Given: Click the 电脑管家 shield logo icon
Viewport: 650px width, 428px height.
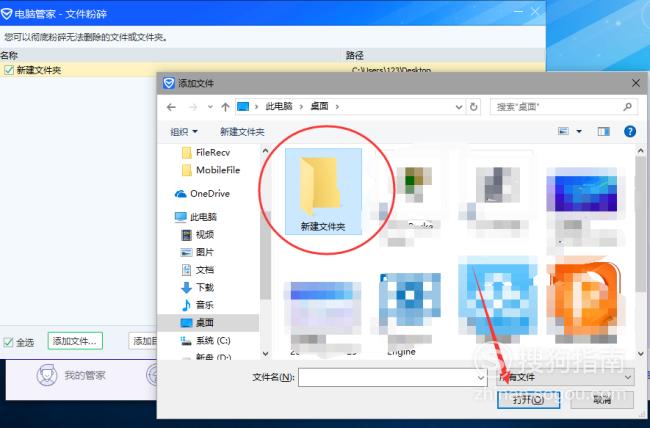Looking at the screenshot, I should [7, 14].
